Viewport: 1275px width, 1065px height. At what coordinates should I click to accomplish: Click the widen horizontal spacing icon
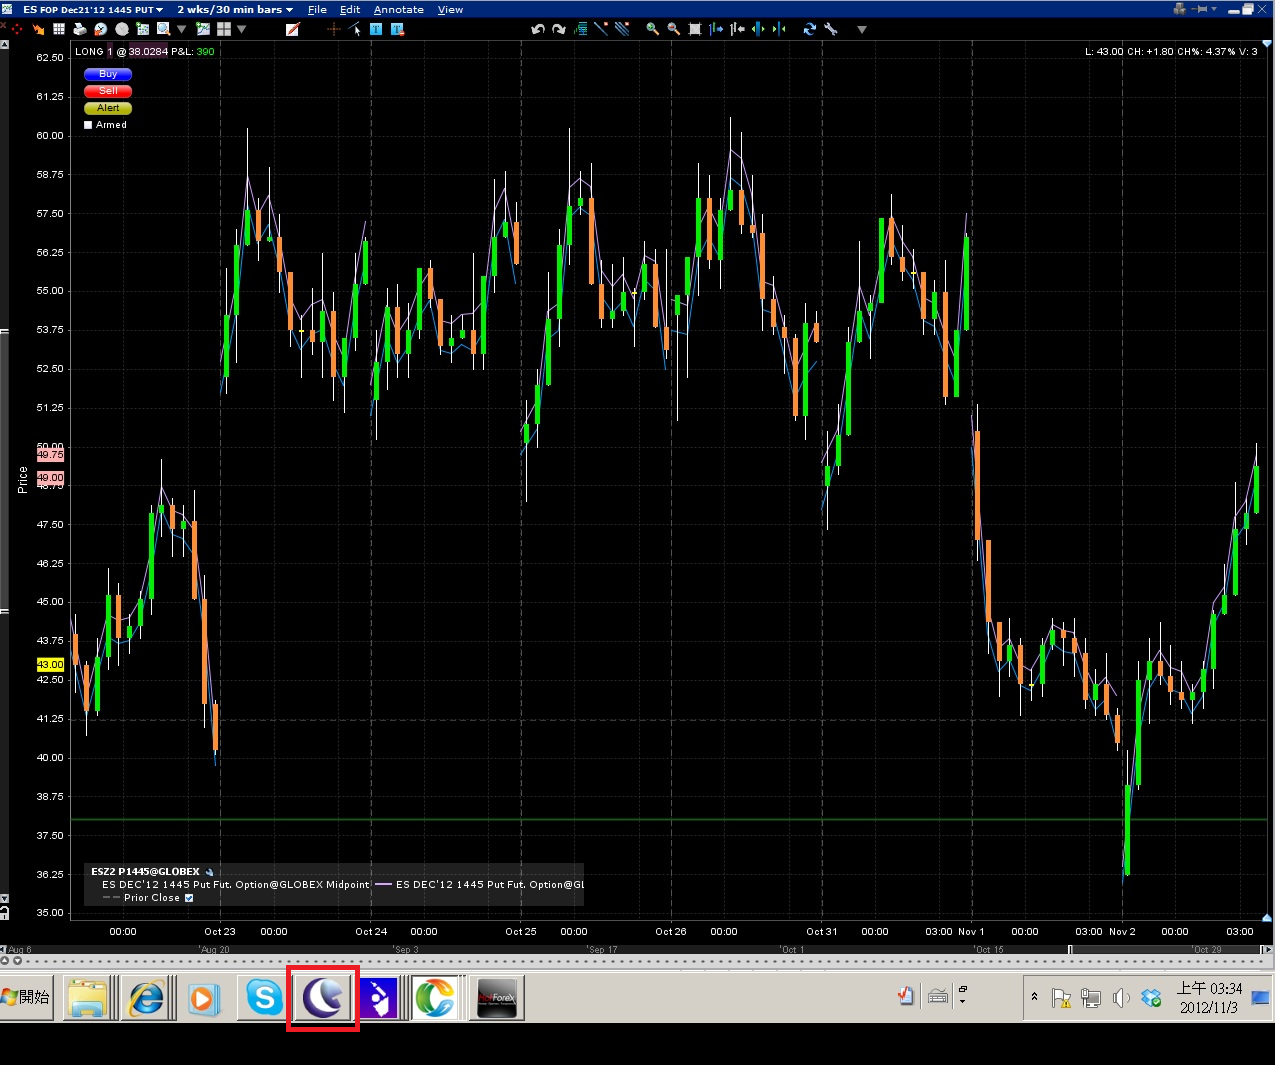tap(758, 29)
